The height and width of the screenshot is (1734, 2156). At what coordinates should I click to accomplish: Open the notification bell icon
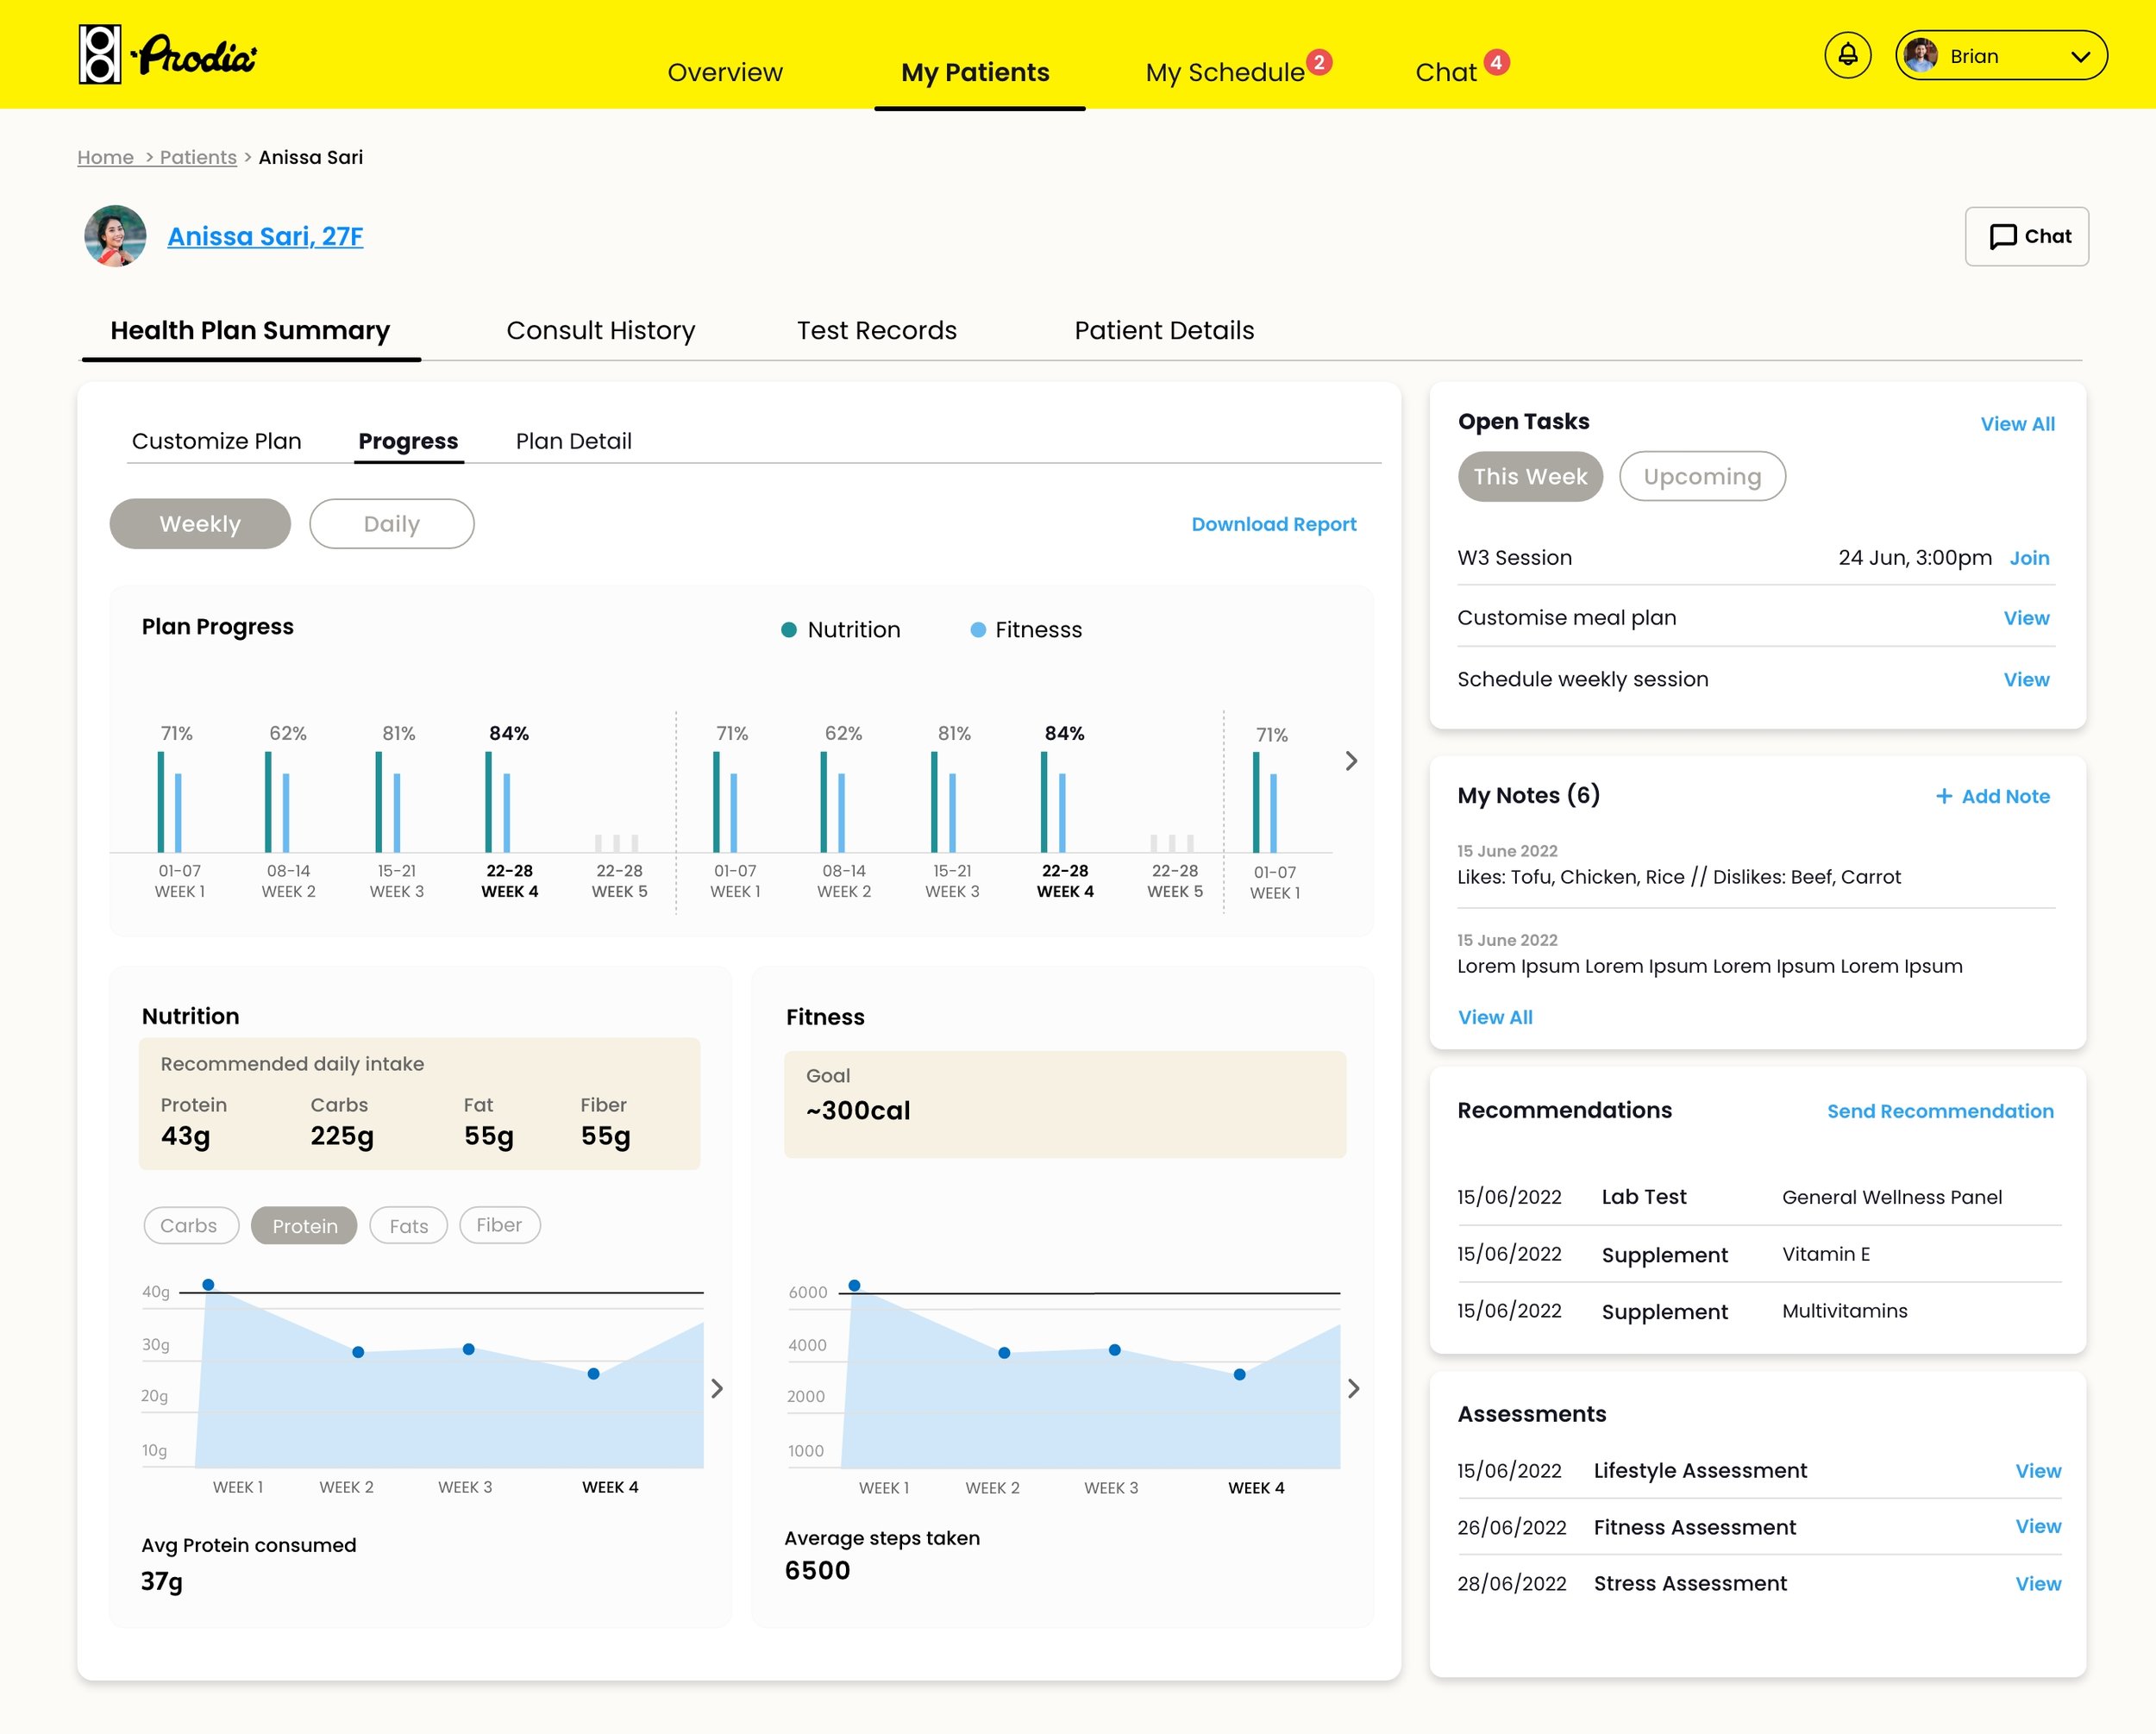1848,55
